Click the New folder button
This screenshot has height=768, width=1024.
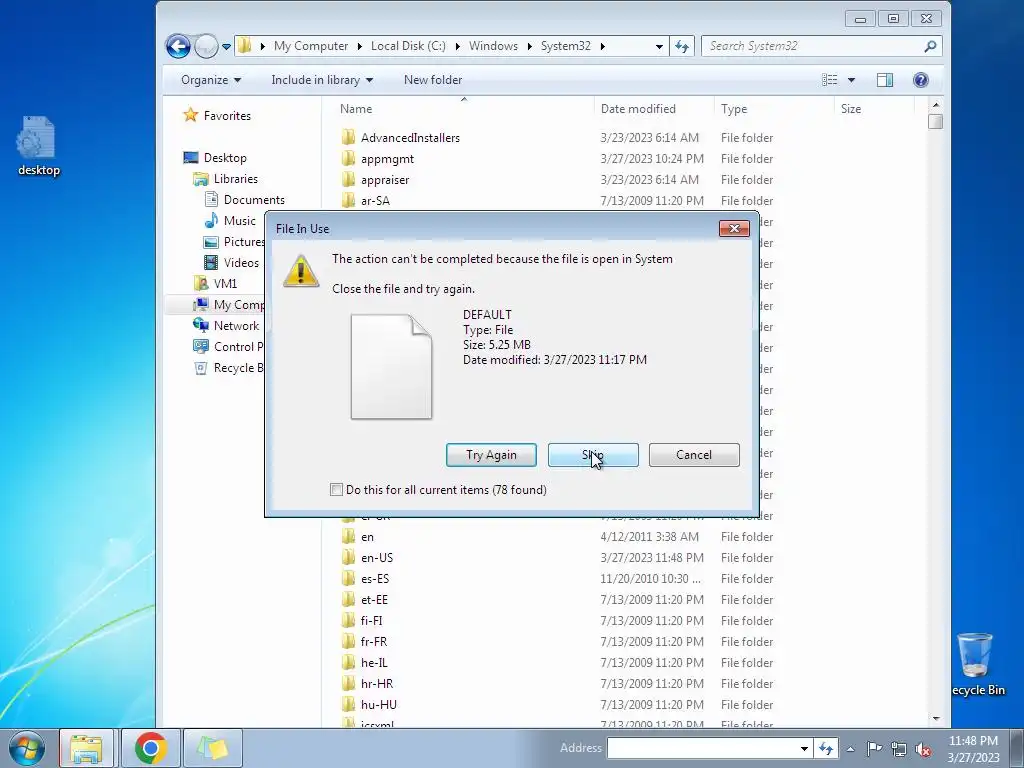(432, 80)
